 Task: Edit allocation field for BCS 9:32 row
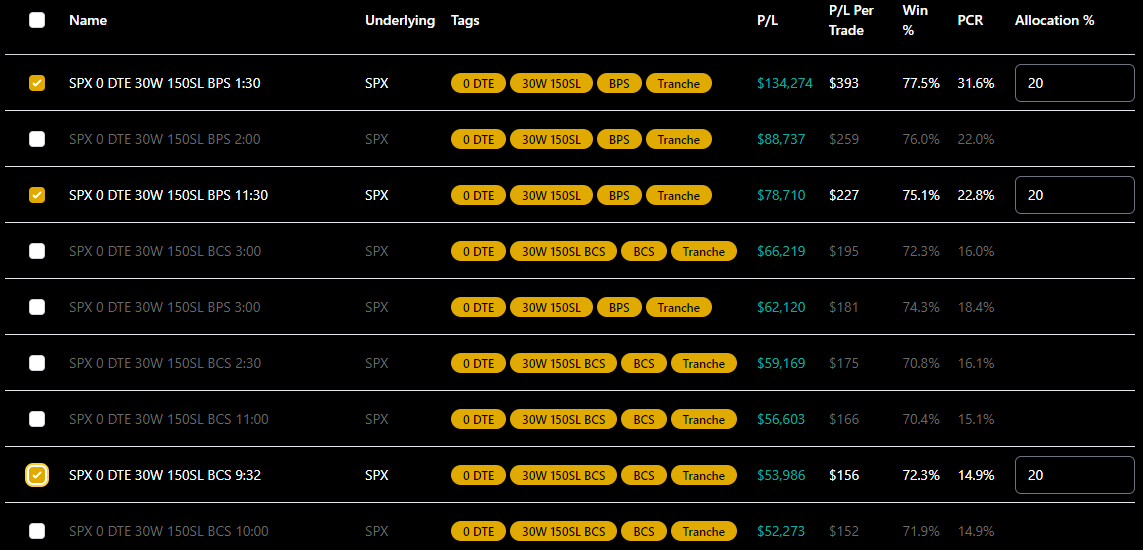[1074, 475]
